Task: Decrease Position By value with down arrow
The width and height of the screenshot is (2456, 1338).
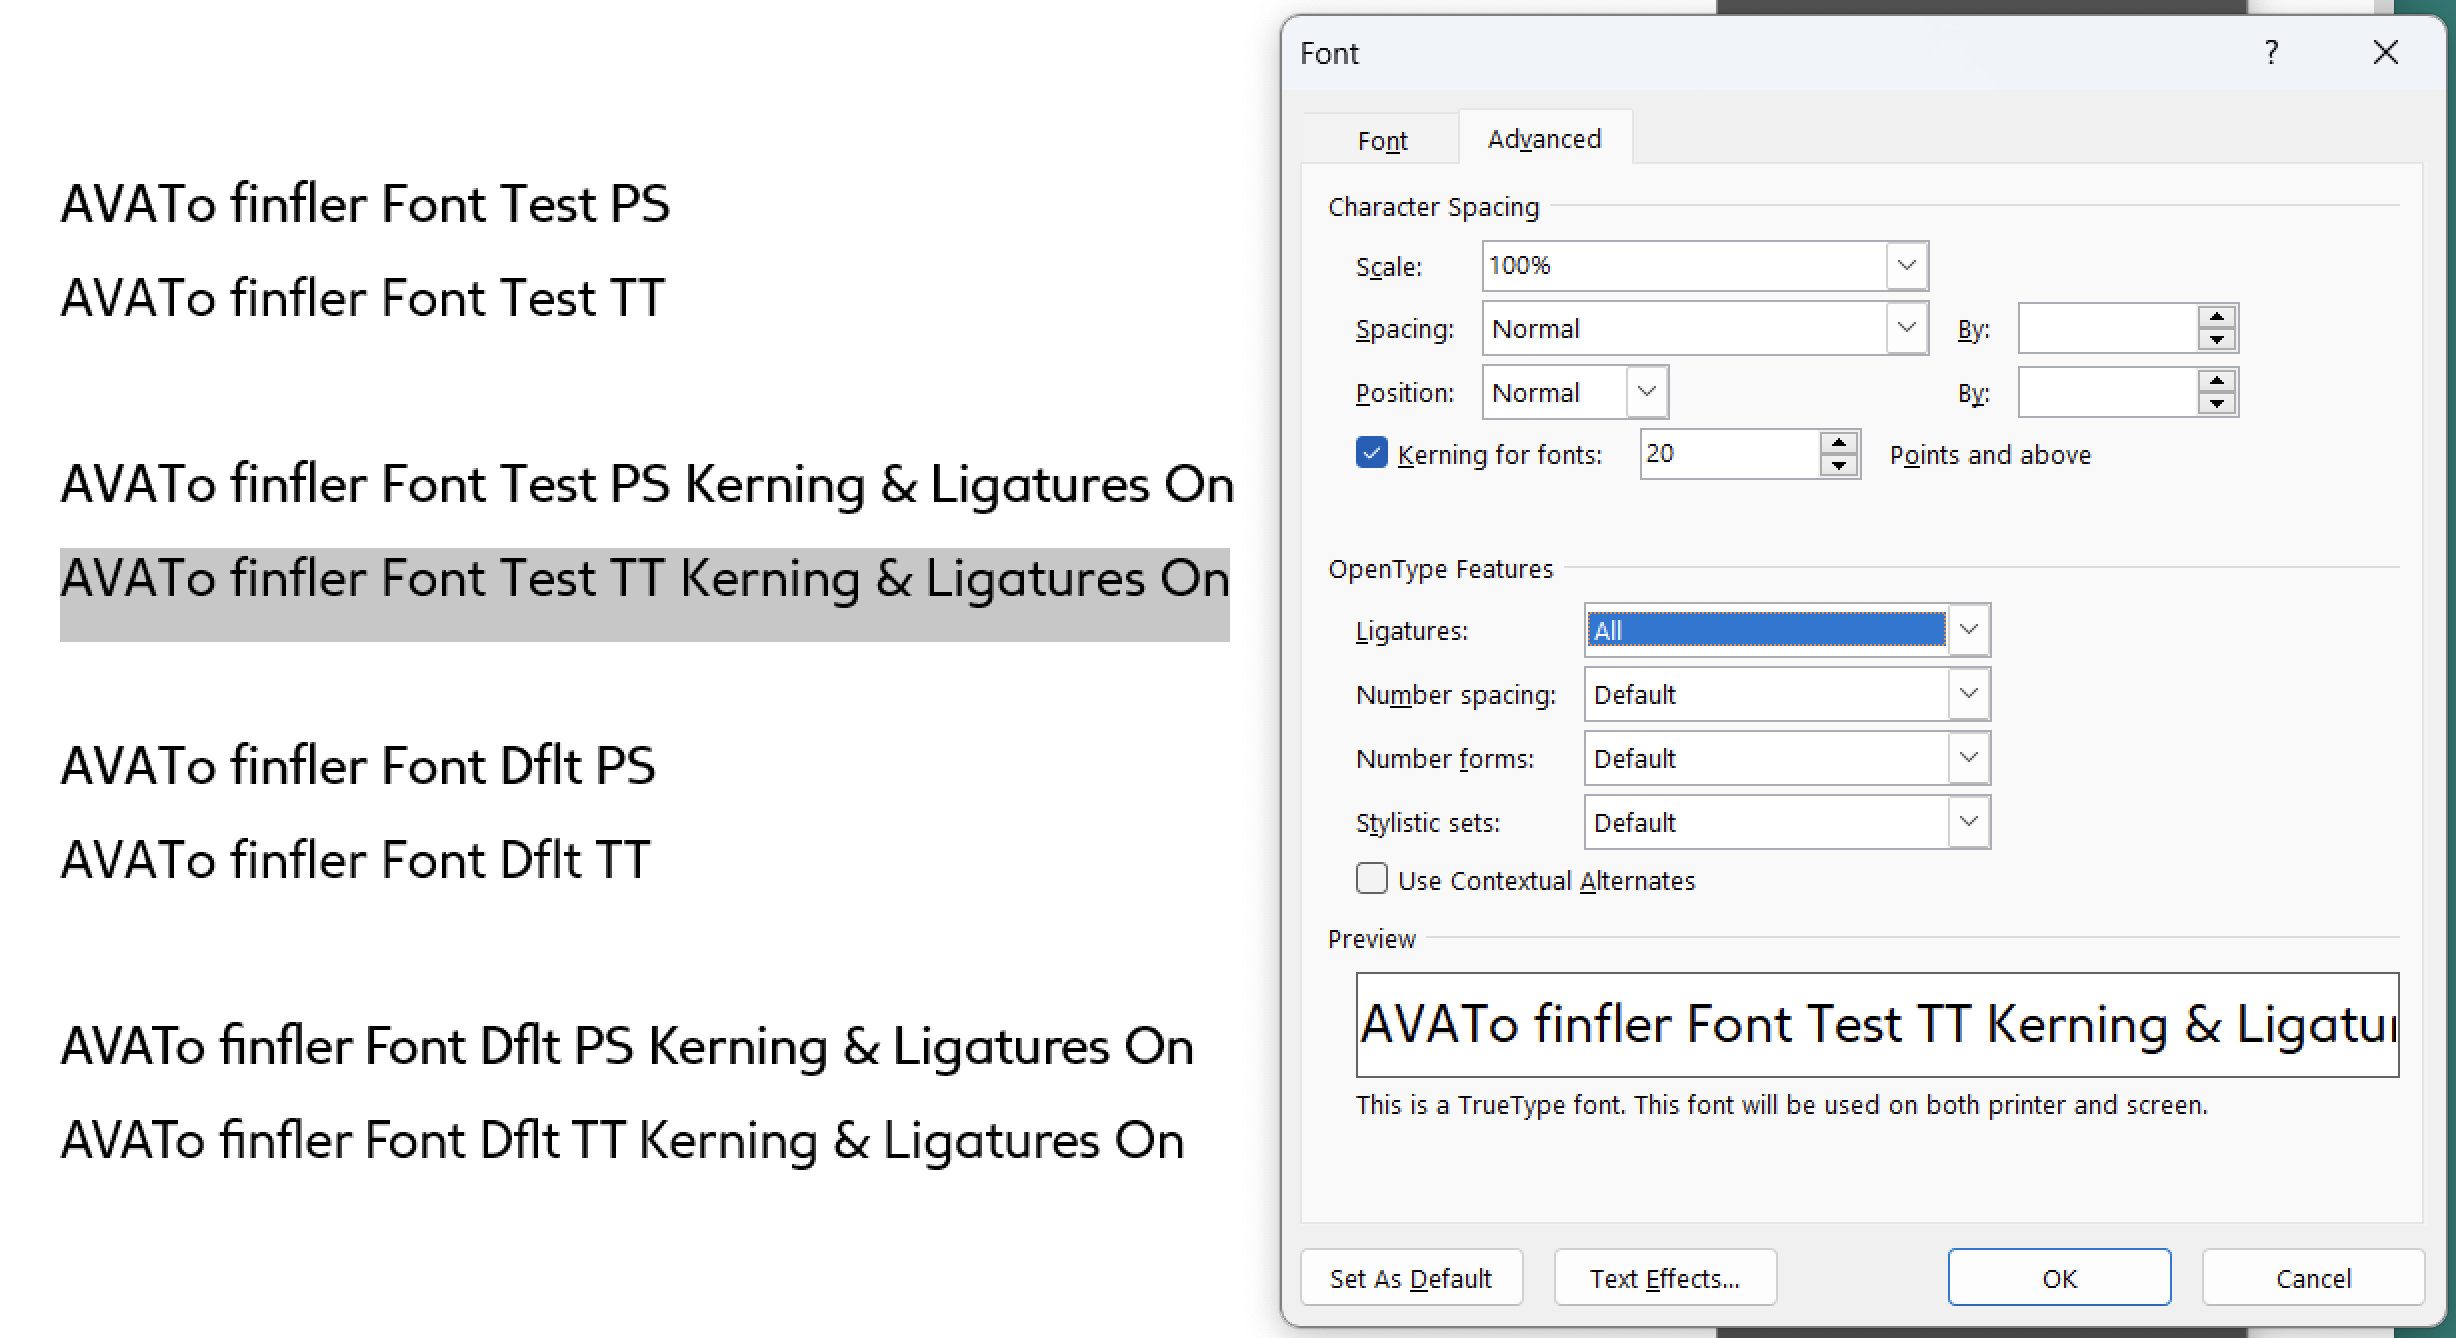Action: [x=2217, y=404]
